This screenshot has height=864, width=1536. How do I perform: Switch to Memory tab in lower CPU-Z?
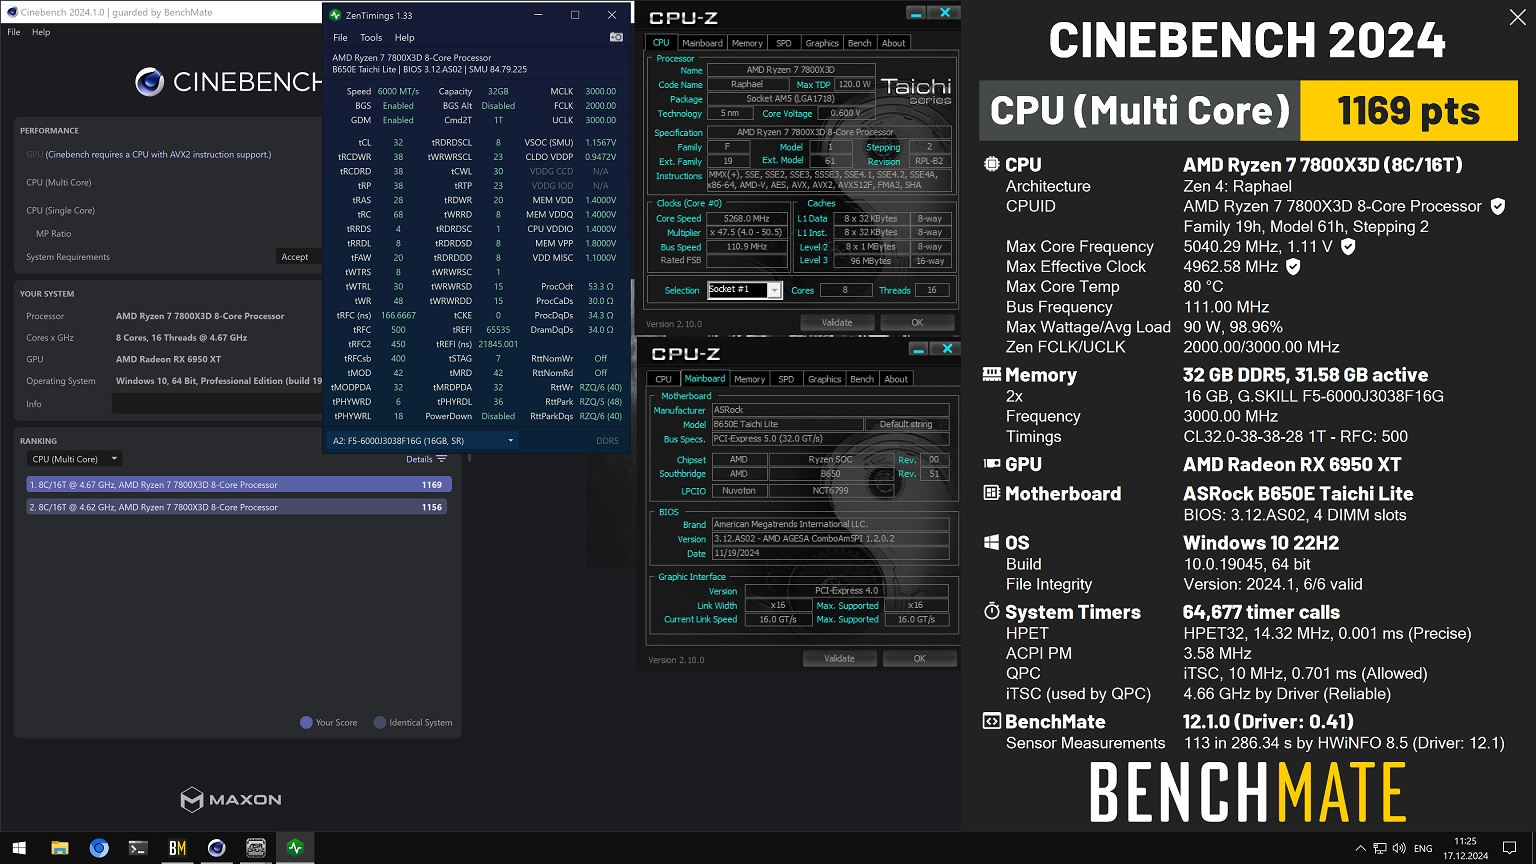[750, 379]
